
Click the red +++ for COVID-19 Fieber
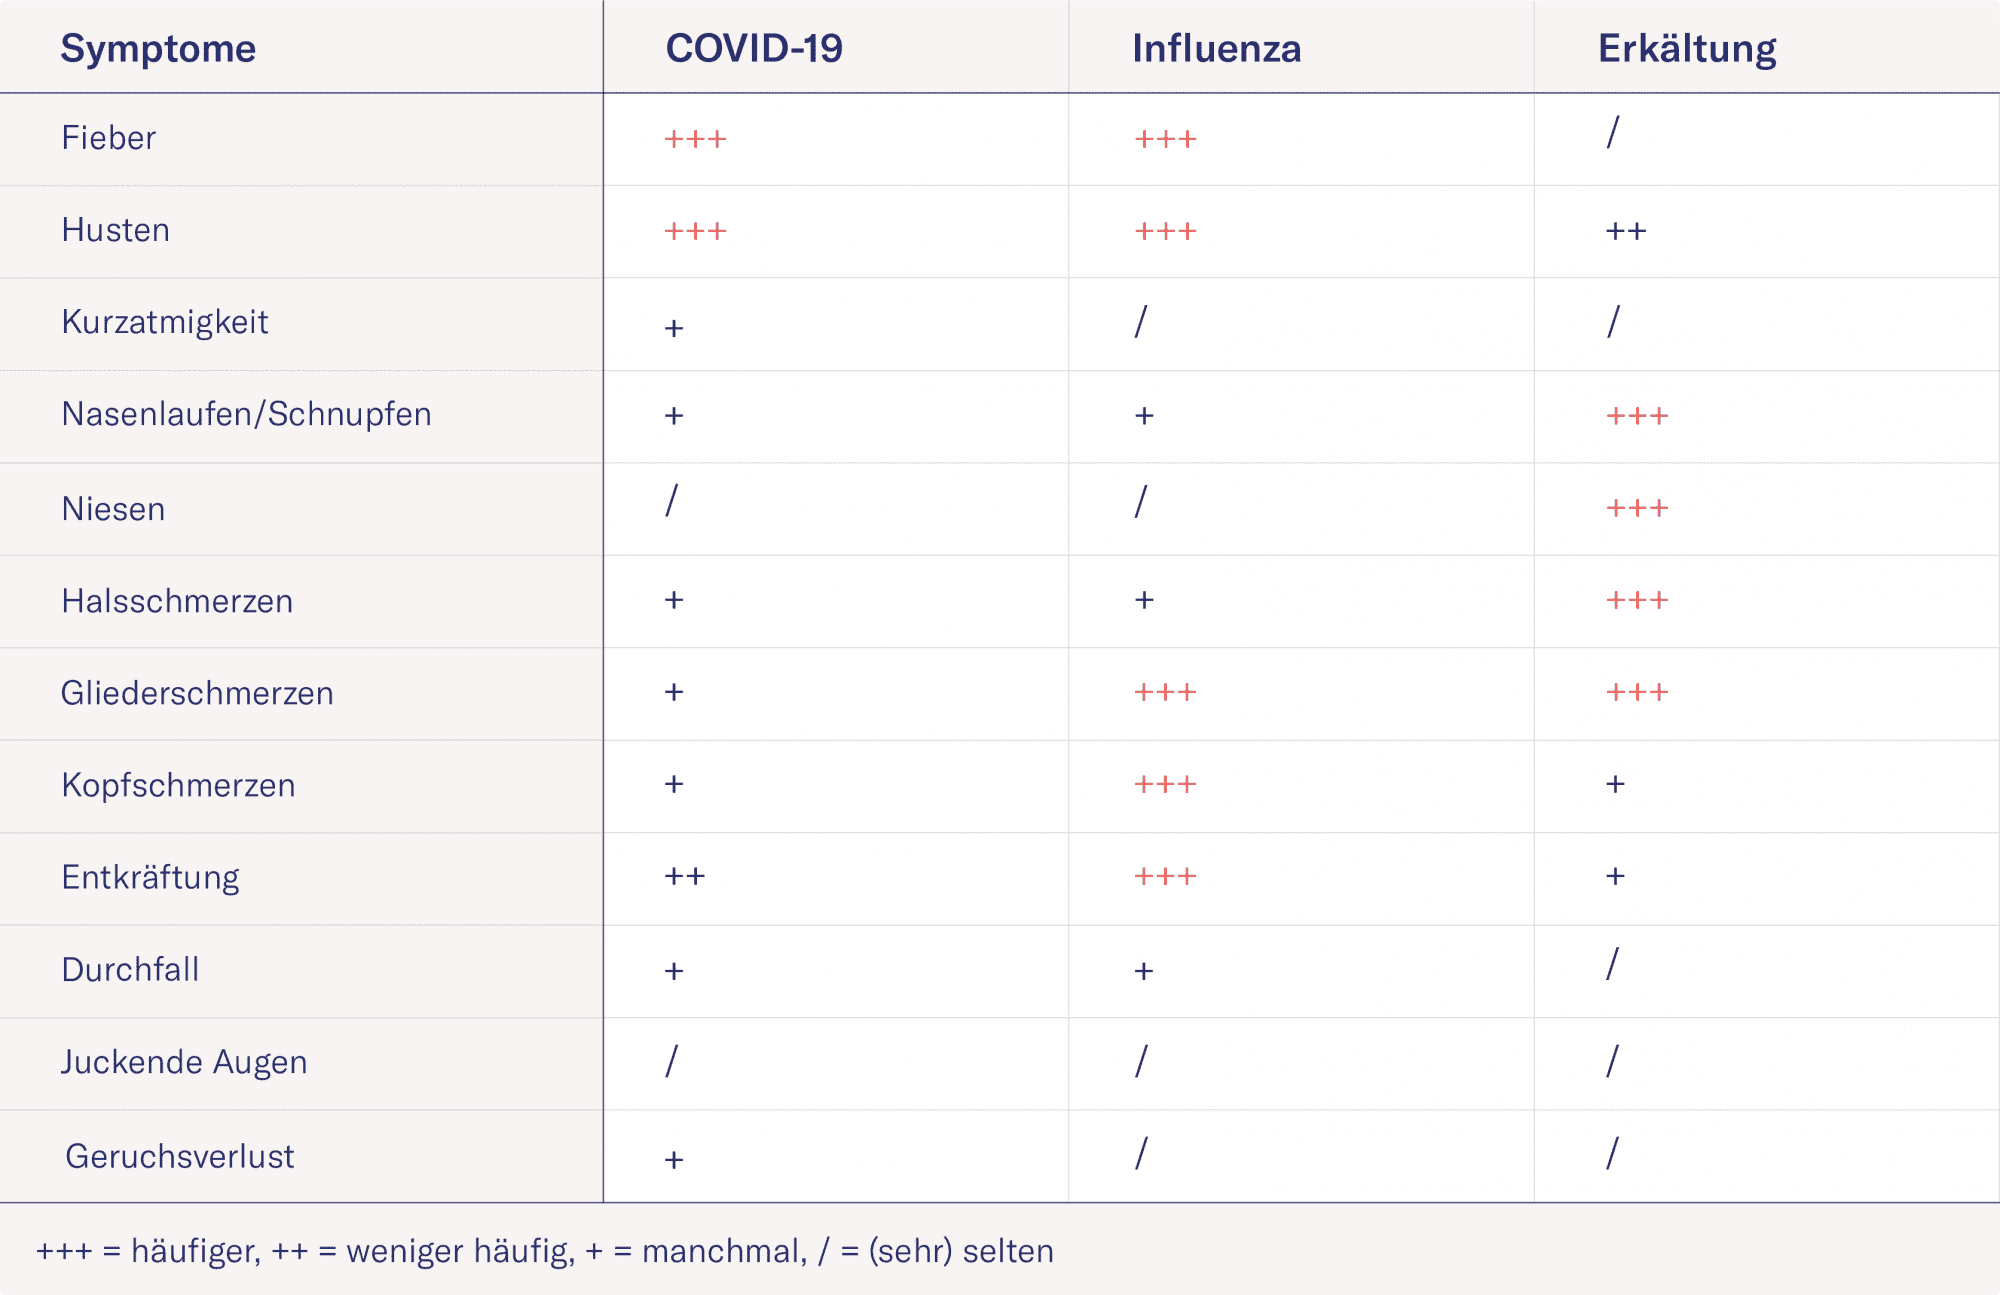(x=695, y=139)
